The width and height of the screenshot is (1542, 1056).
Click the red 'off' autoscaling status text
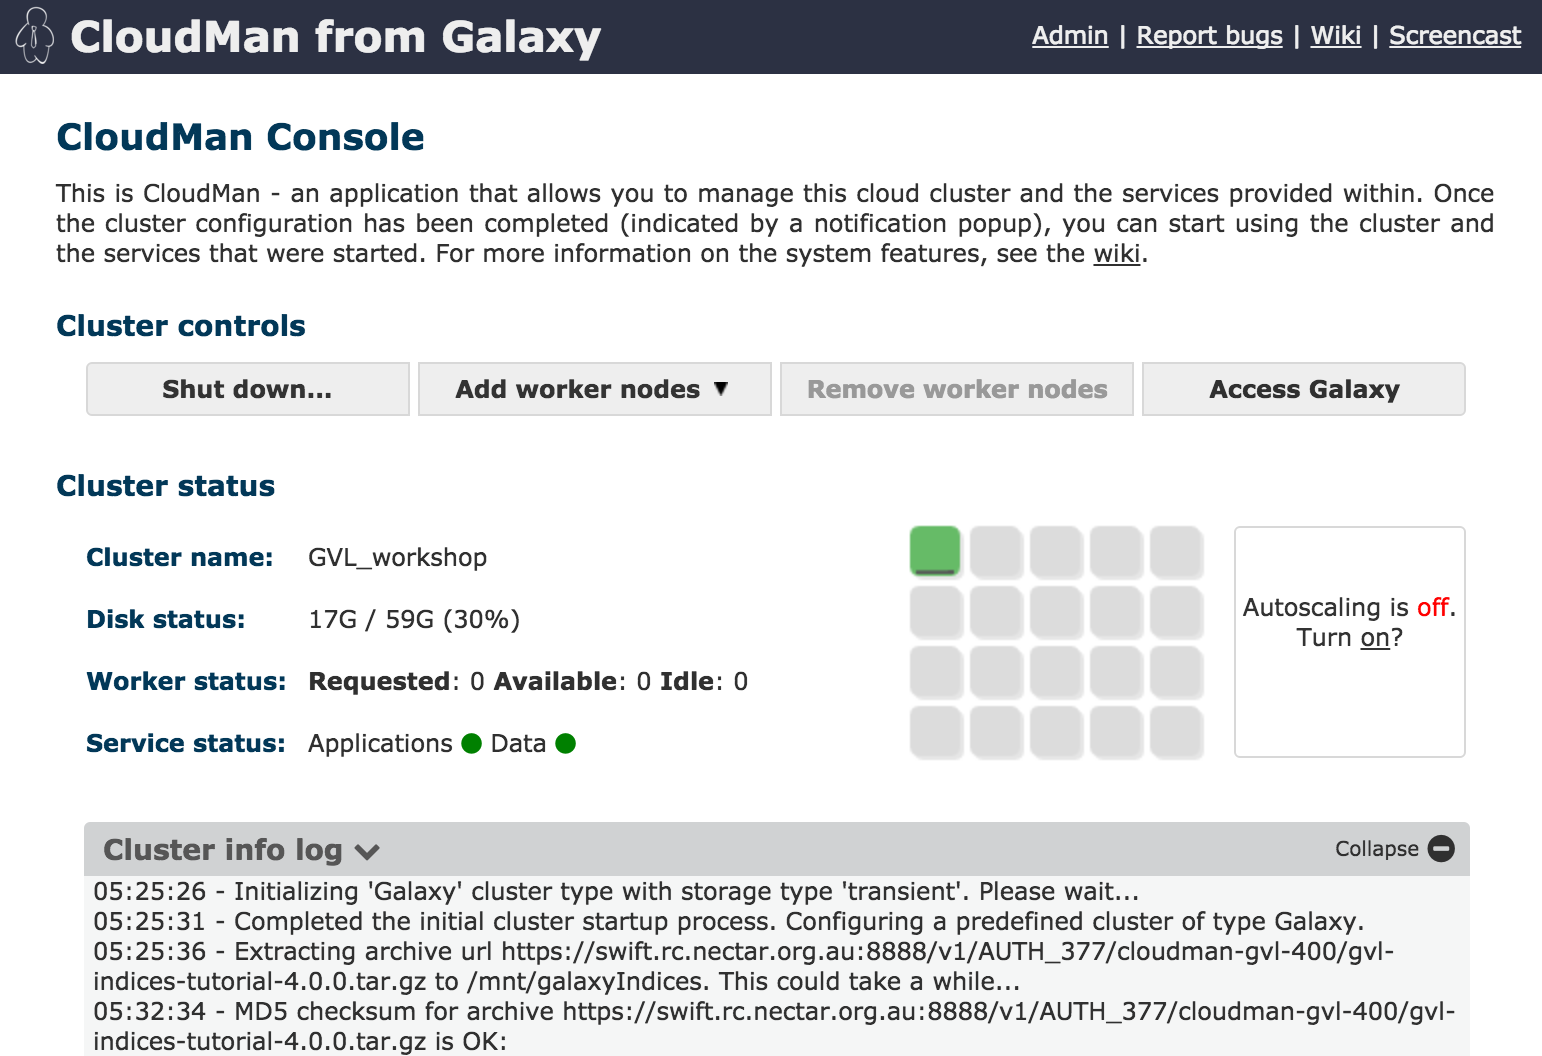click(1433, 607)
